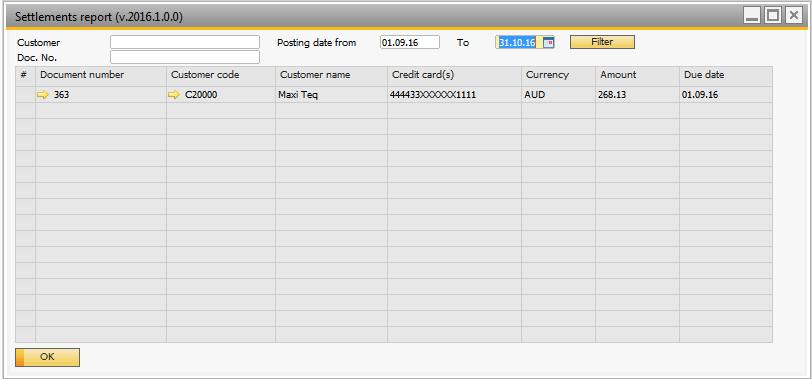Image resolution: width=812 pixels, height=379 pixels.
Task: Sort by Due date column header
Action: point(726,76)
